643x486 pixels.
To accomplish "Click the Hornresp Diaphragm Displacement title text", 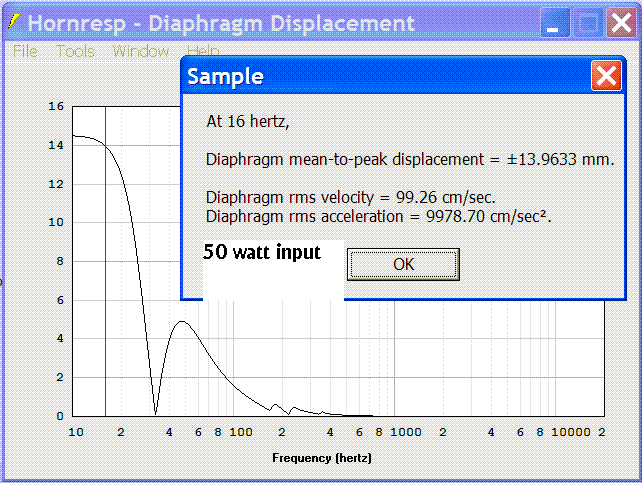I will point(221,23).
